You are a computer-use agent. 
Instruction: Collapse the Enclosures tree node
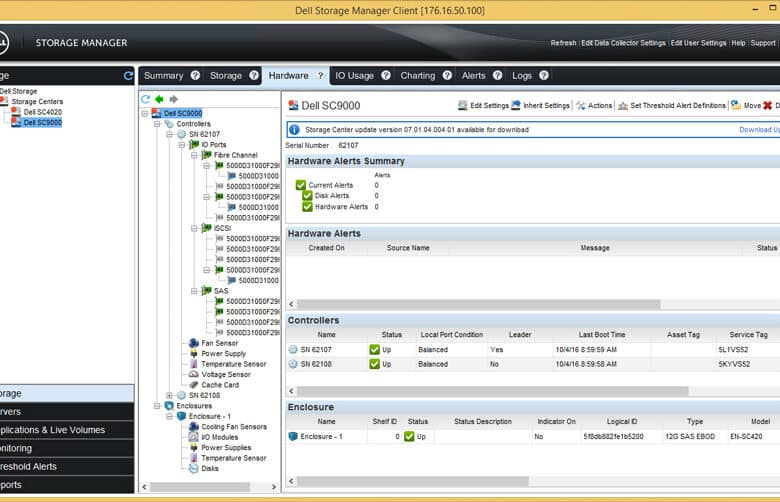[157, 406]
